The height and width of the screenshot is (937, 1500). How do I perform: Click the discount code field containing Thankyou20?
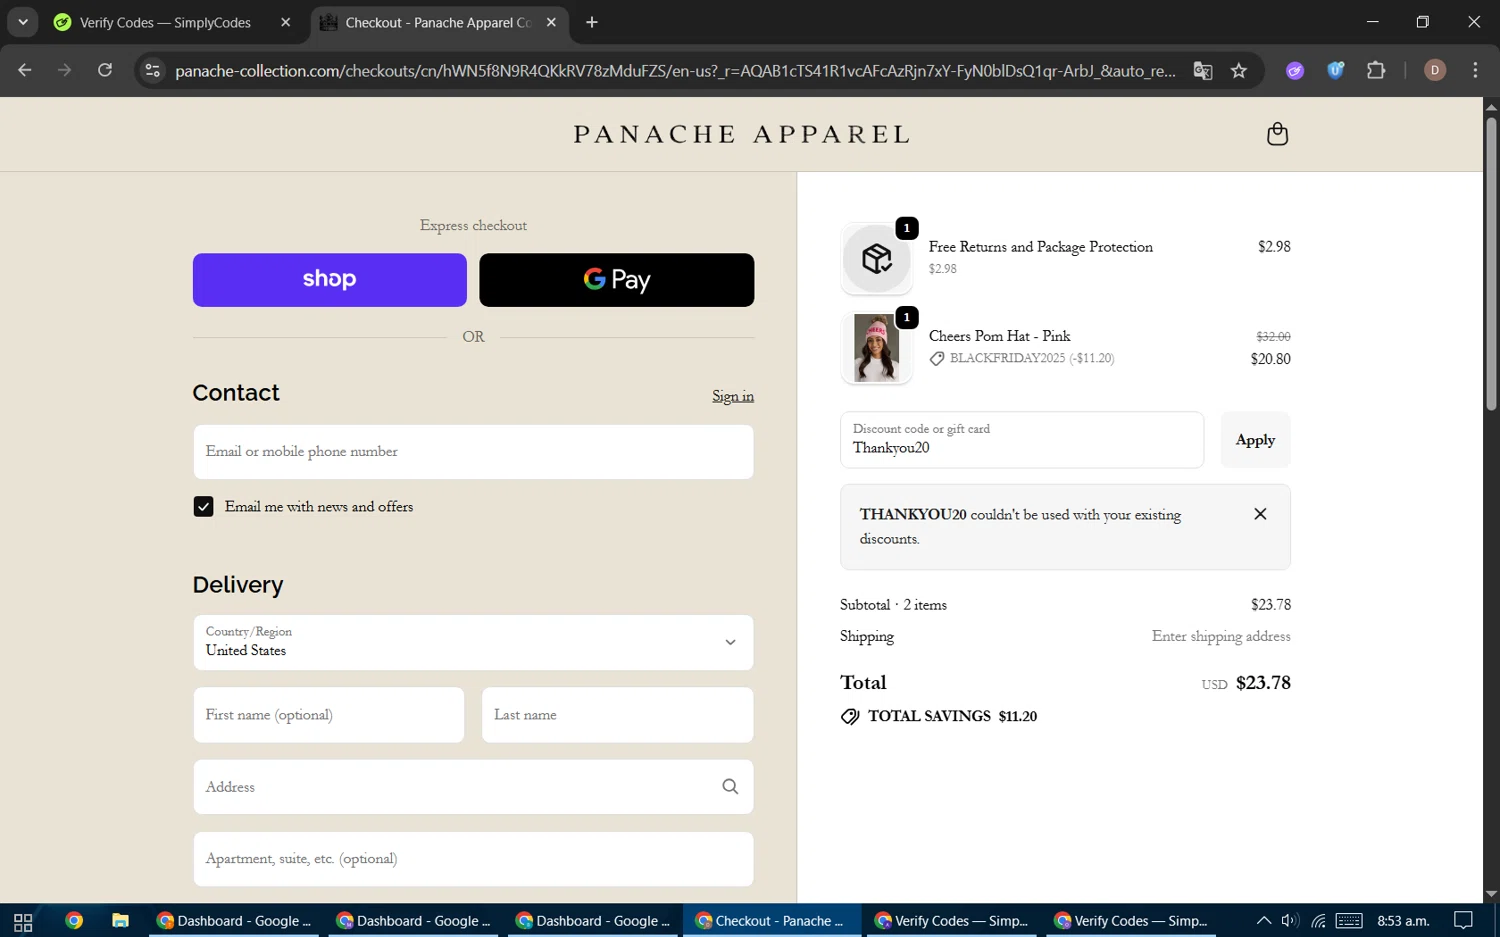(x=1022, y=440)
